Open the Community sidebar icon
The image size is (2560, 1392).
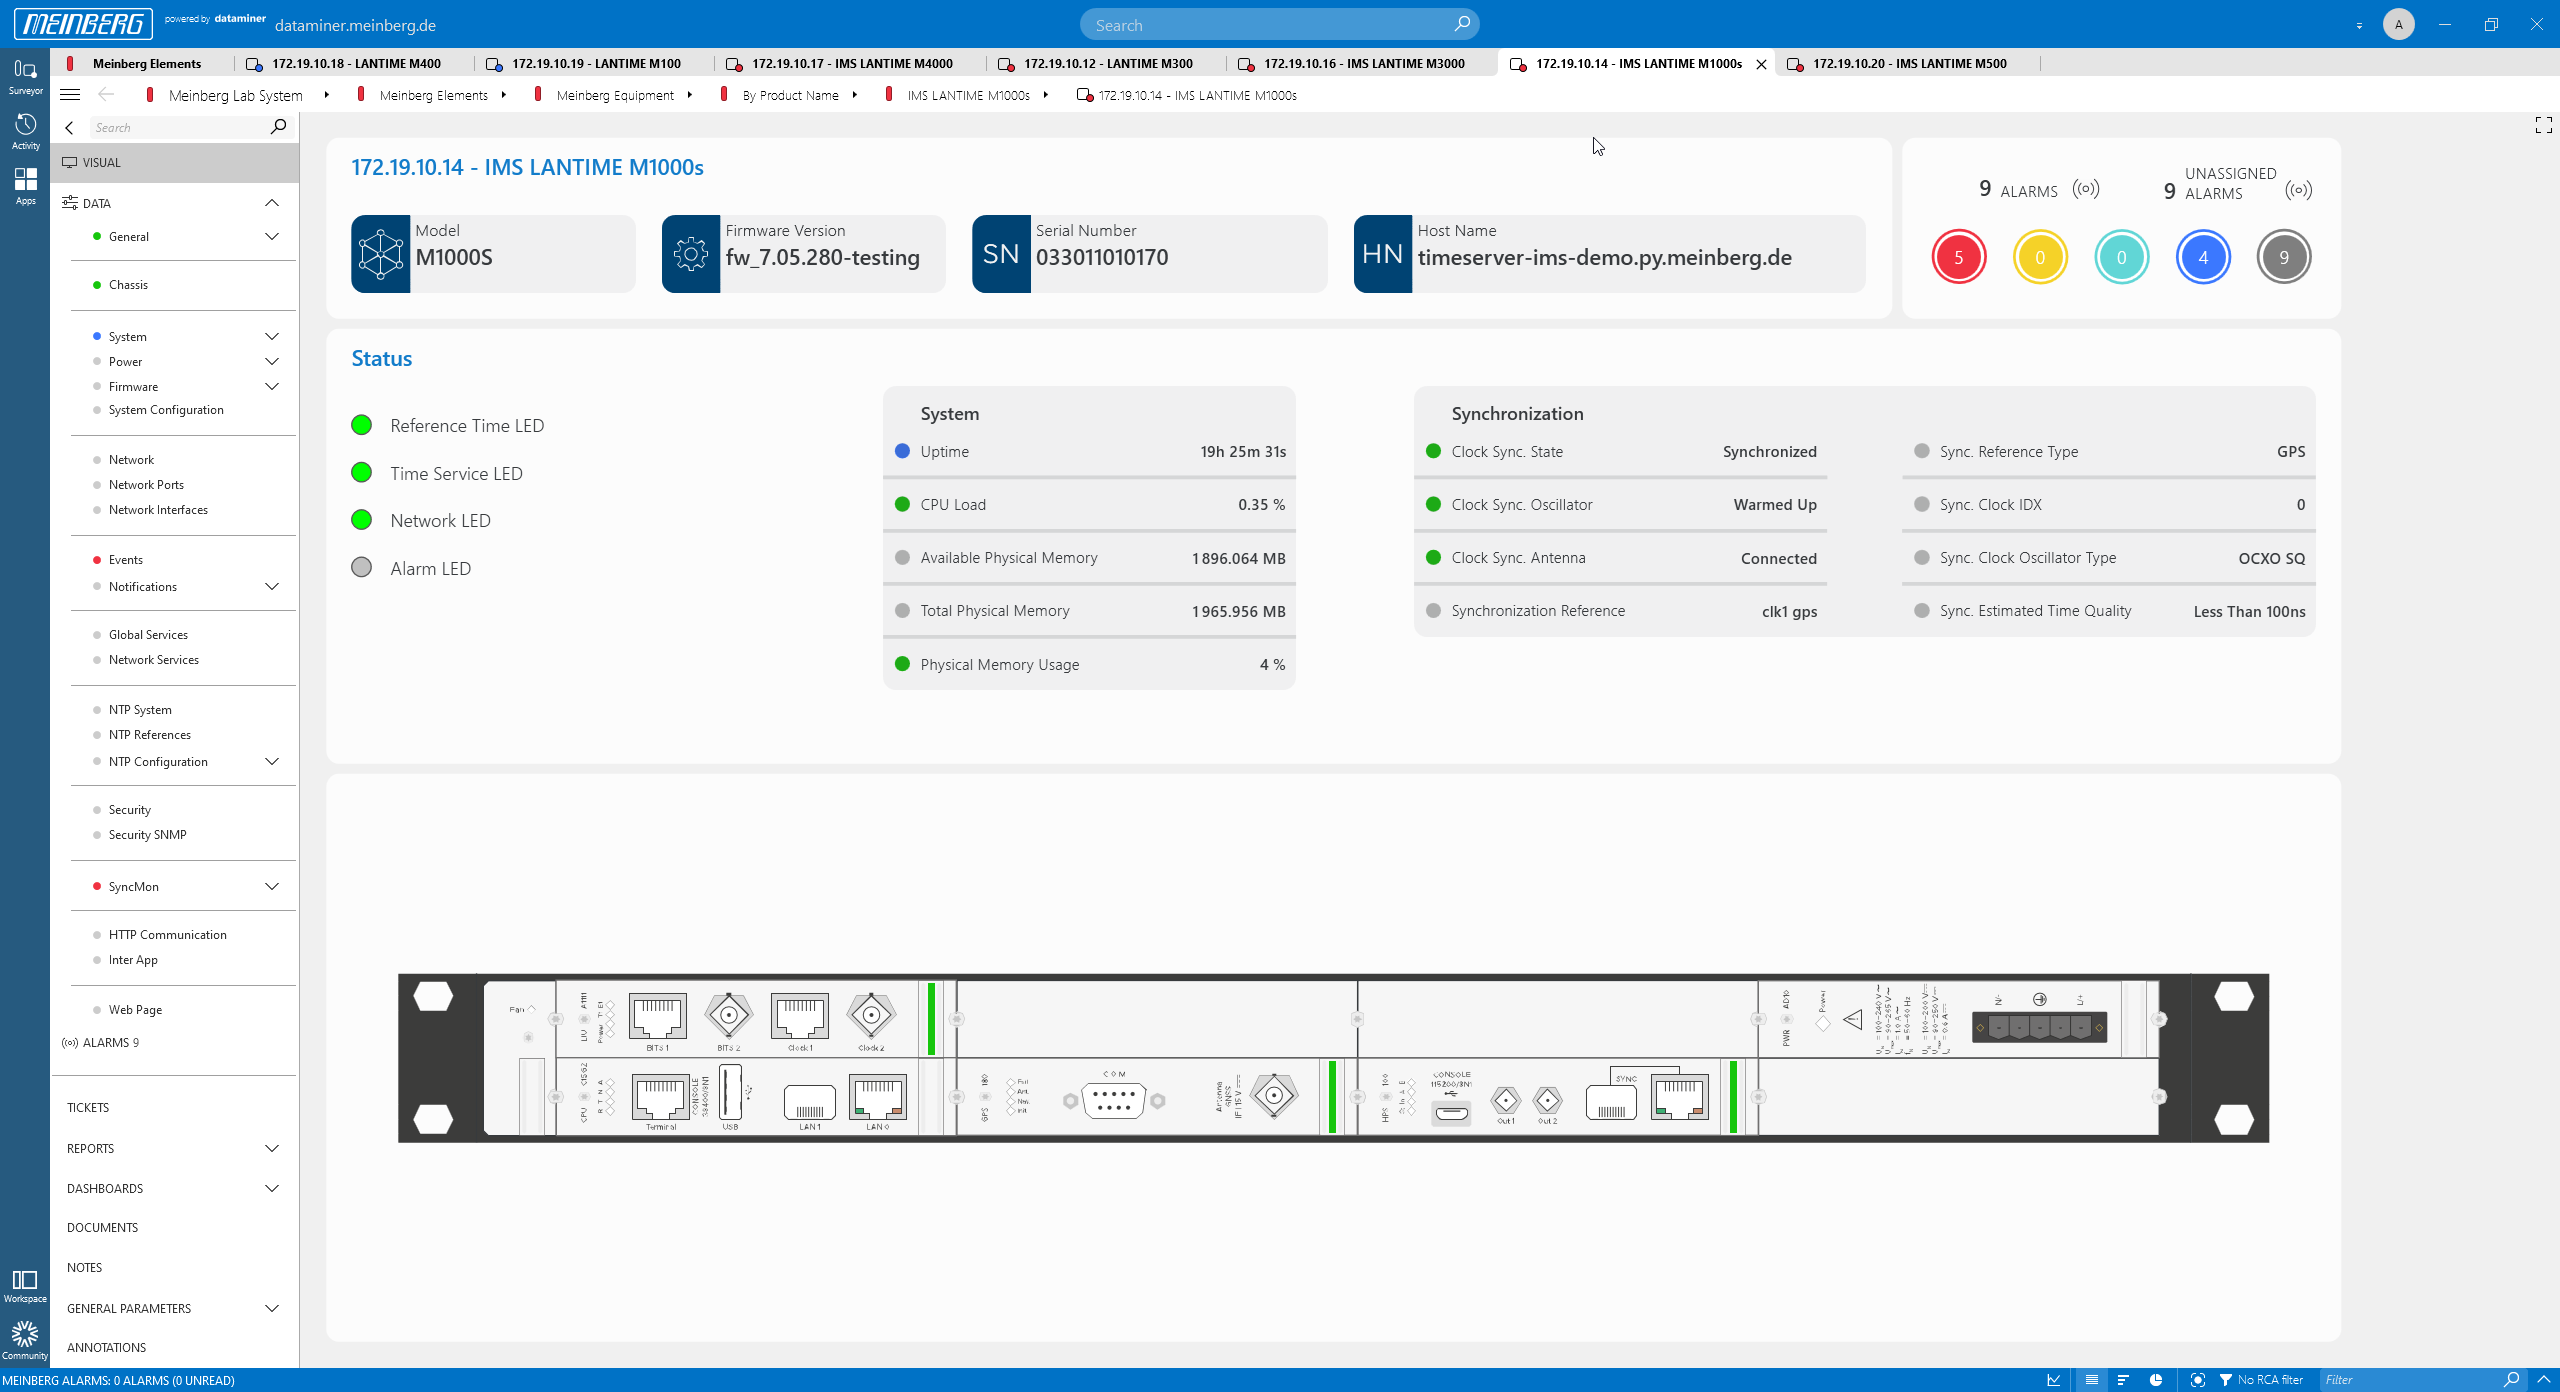25,1341
